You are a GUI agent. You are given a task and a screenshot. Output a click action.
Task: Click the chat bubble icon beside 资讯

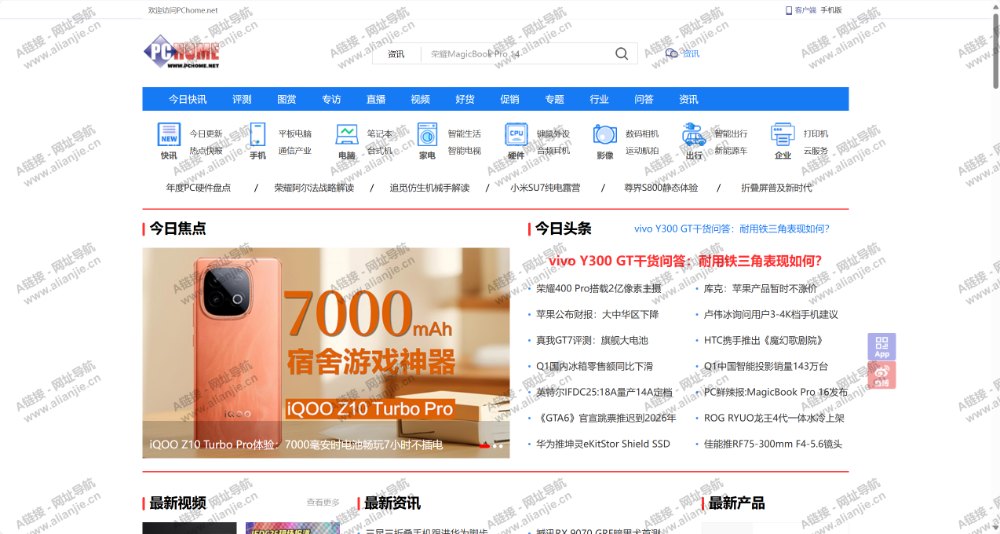(x=672, y=54)
